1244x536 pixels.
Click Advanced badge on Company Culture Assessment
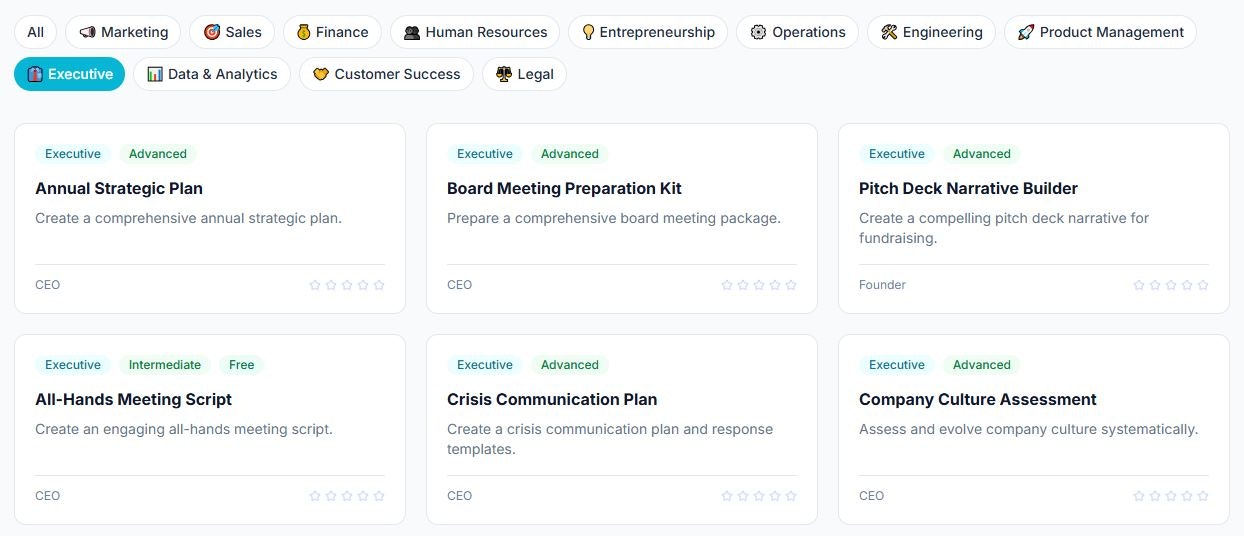pos(982,365)
